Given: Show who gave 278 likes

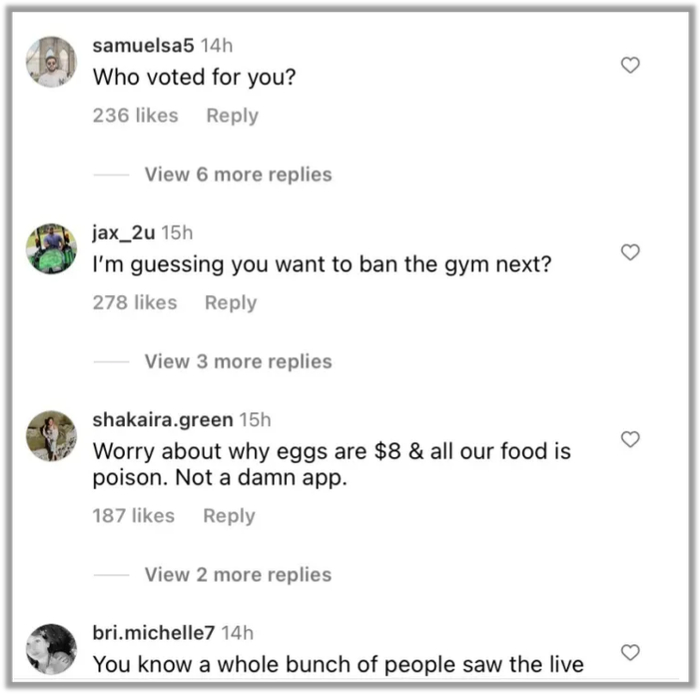Looking at the screenshot, I should tap(135, 302).
